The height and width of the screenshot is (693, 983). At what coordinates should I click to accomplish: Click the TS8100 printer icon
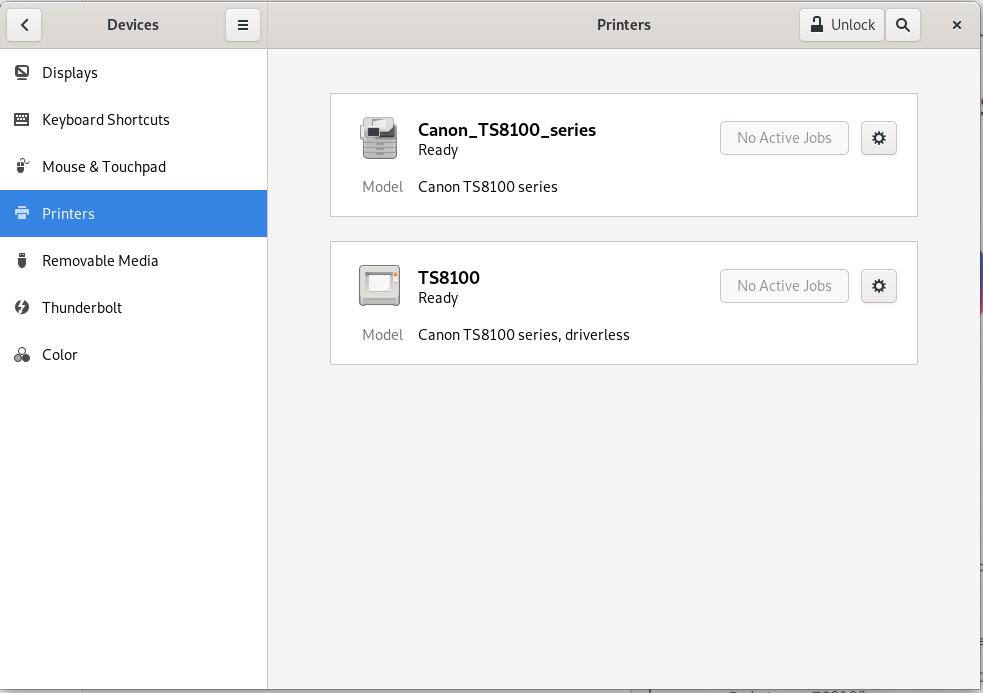pos(379,286)
